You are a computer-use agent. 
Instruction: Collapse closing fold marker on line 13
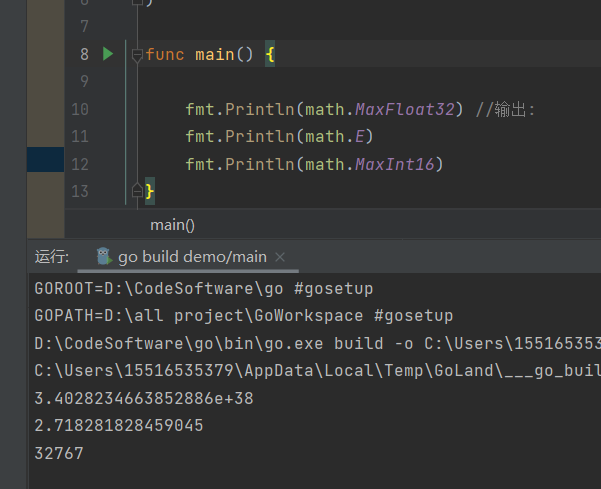tap(137, 190)
